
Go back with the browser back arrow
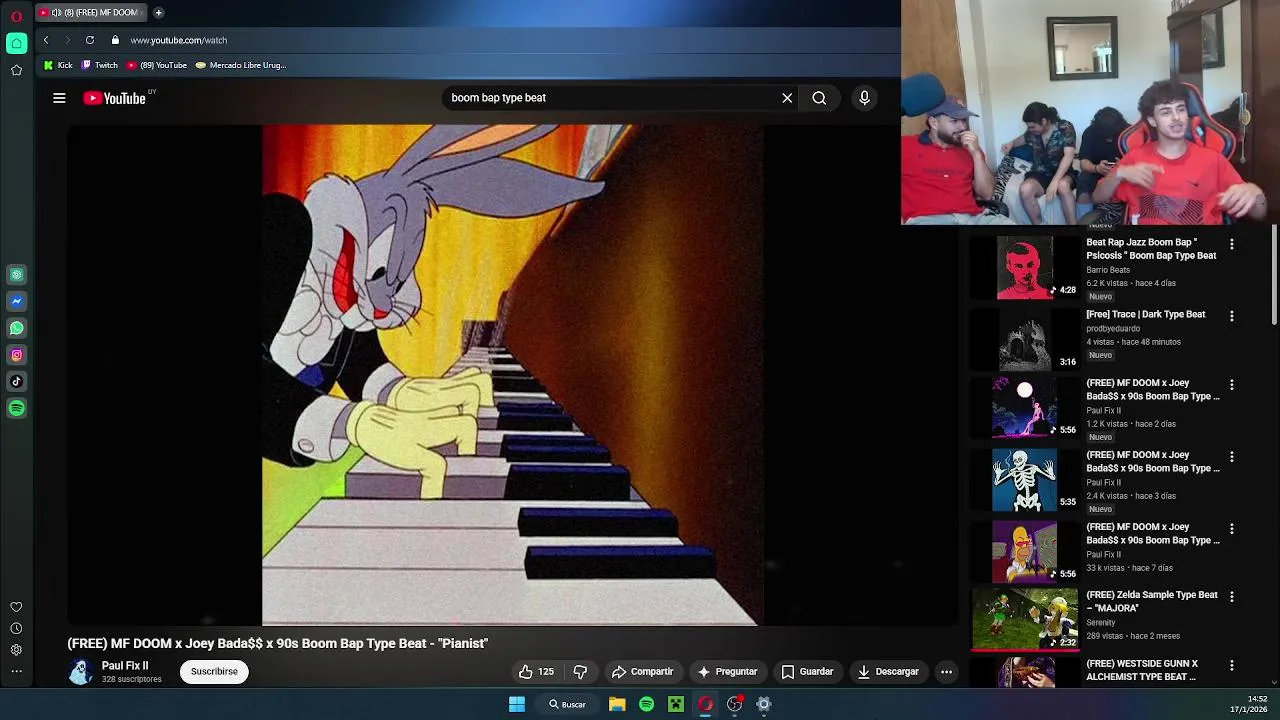pyautogui.click(x=45, y=40)
